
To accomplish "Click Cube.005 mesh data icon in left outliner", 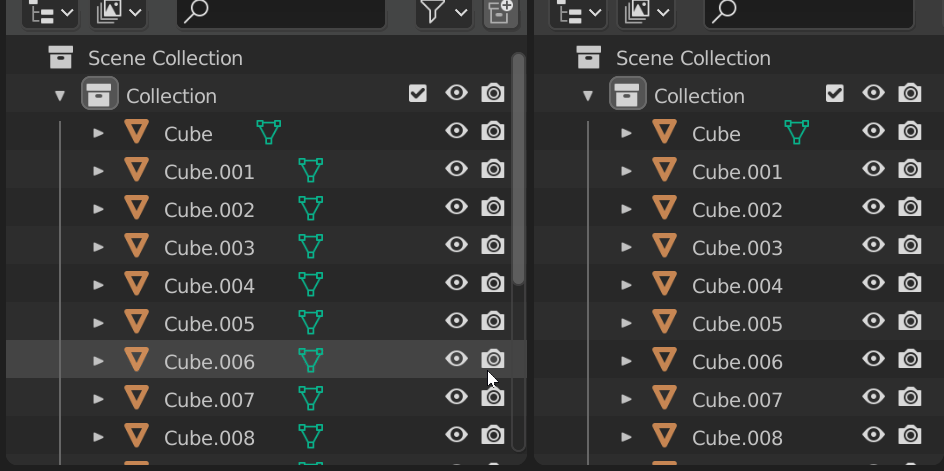I will click(x=311, y=322).
